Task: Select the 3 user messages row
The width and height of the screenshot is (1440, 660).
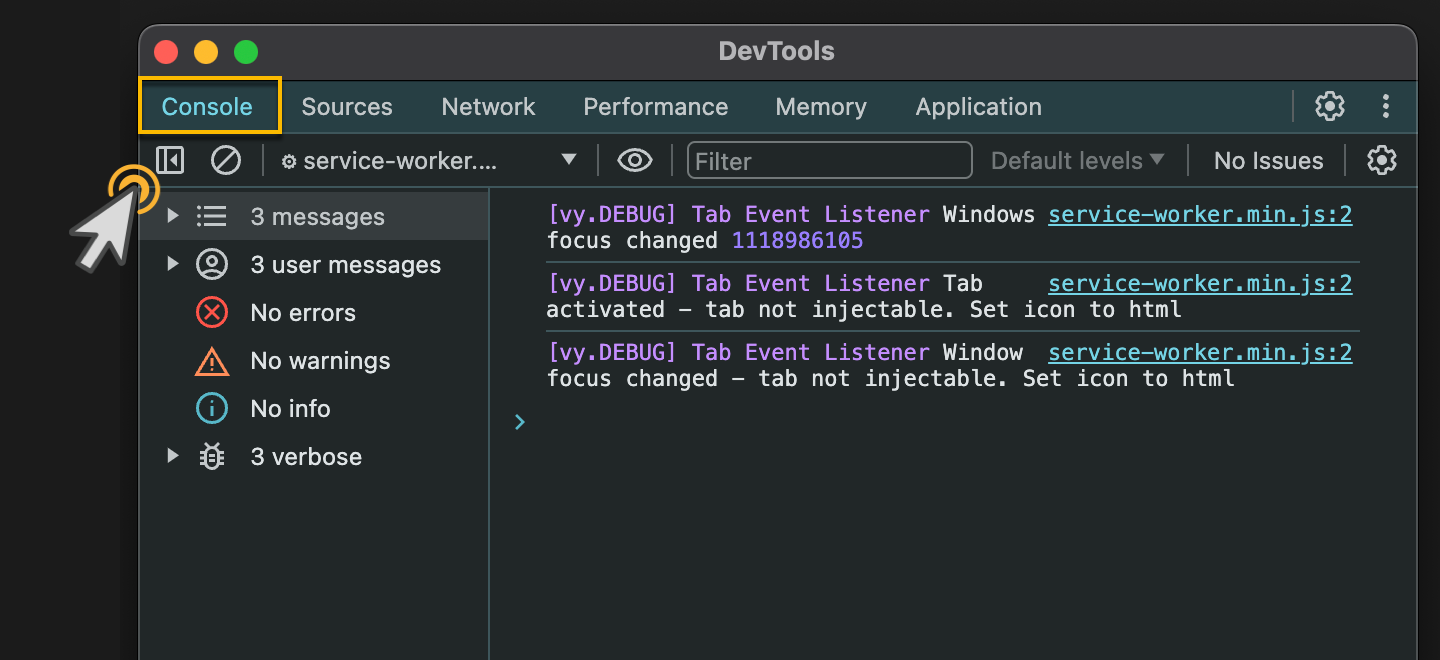Action: [x=314, y=264]
